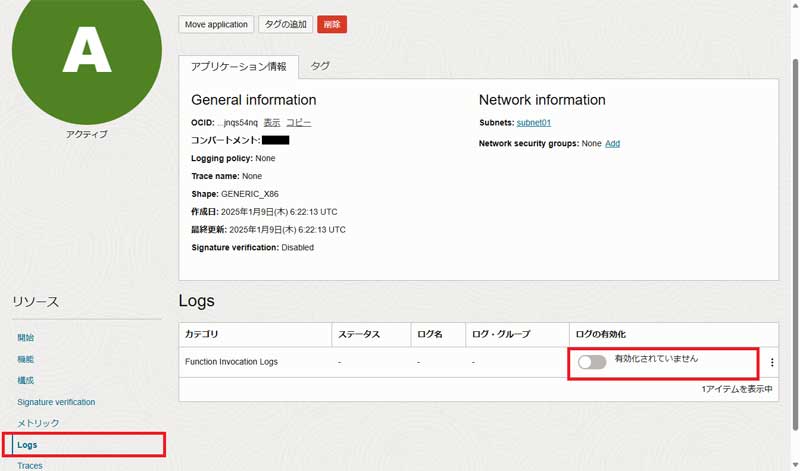Click the page vertical scrollbar
The height and width of the screenshot is (471, 800).
(795, 245)
